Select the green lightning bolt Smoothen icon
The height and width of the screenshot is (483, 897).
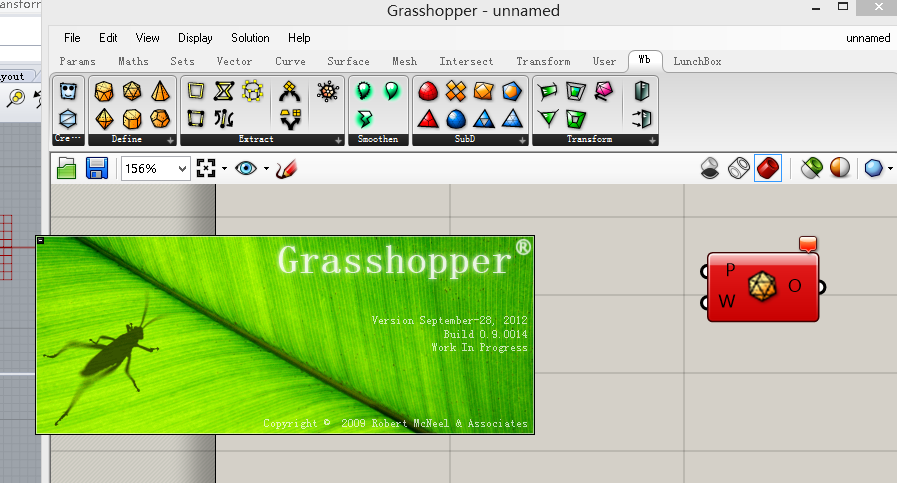coord(364,119)
